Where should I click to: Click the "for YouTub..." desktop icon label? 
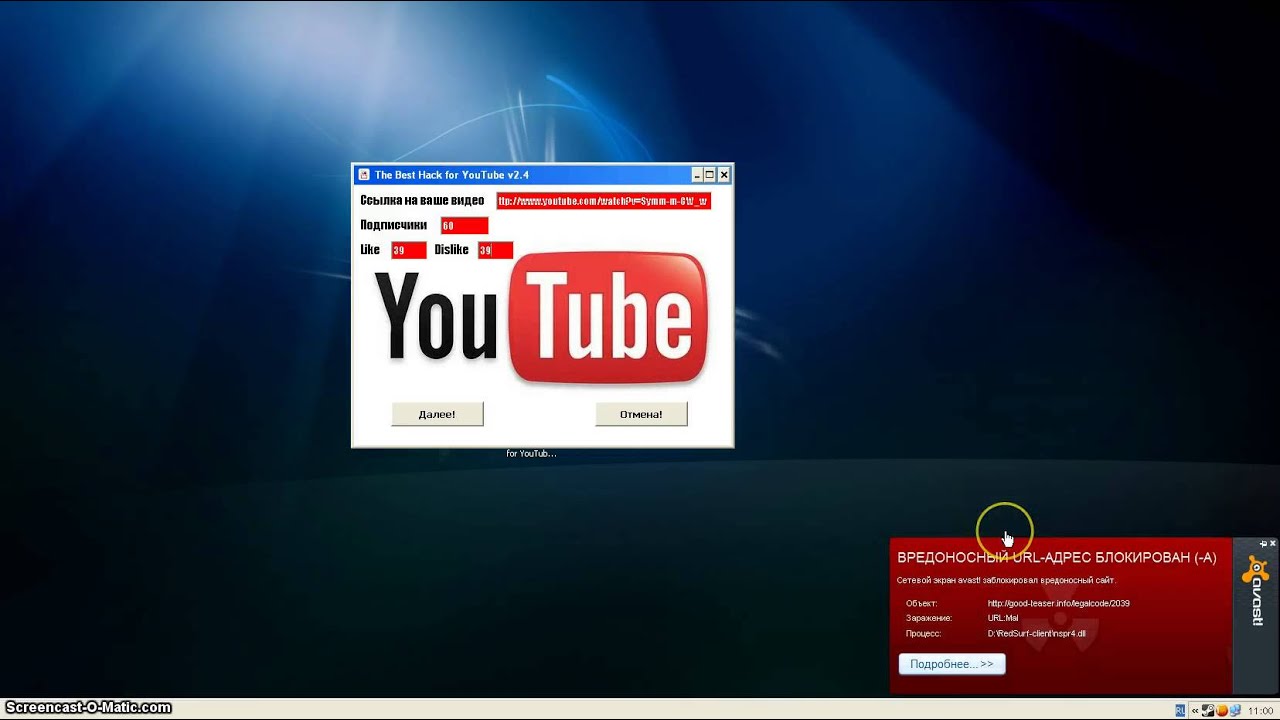(531, 454)
